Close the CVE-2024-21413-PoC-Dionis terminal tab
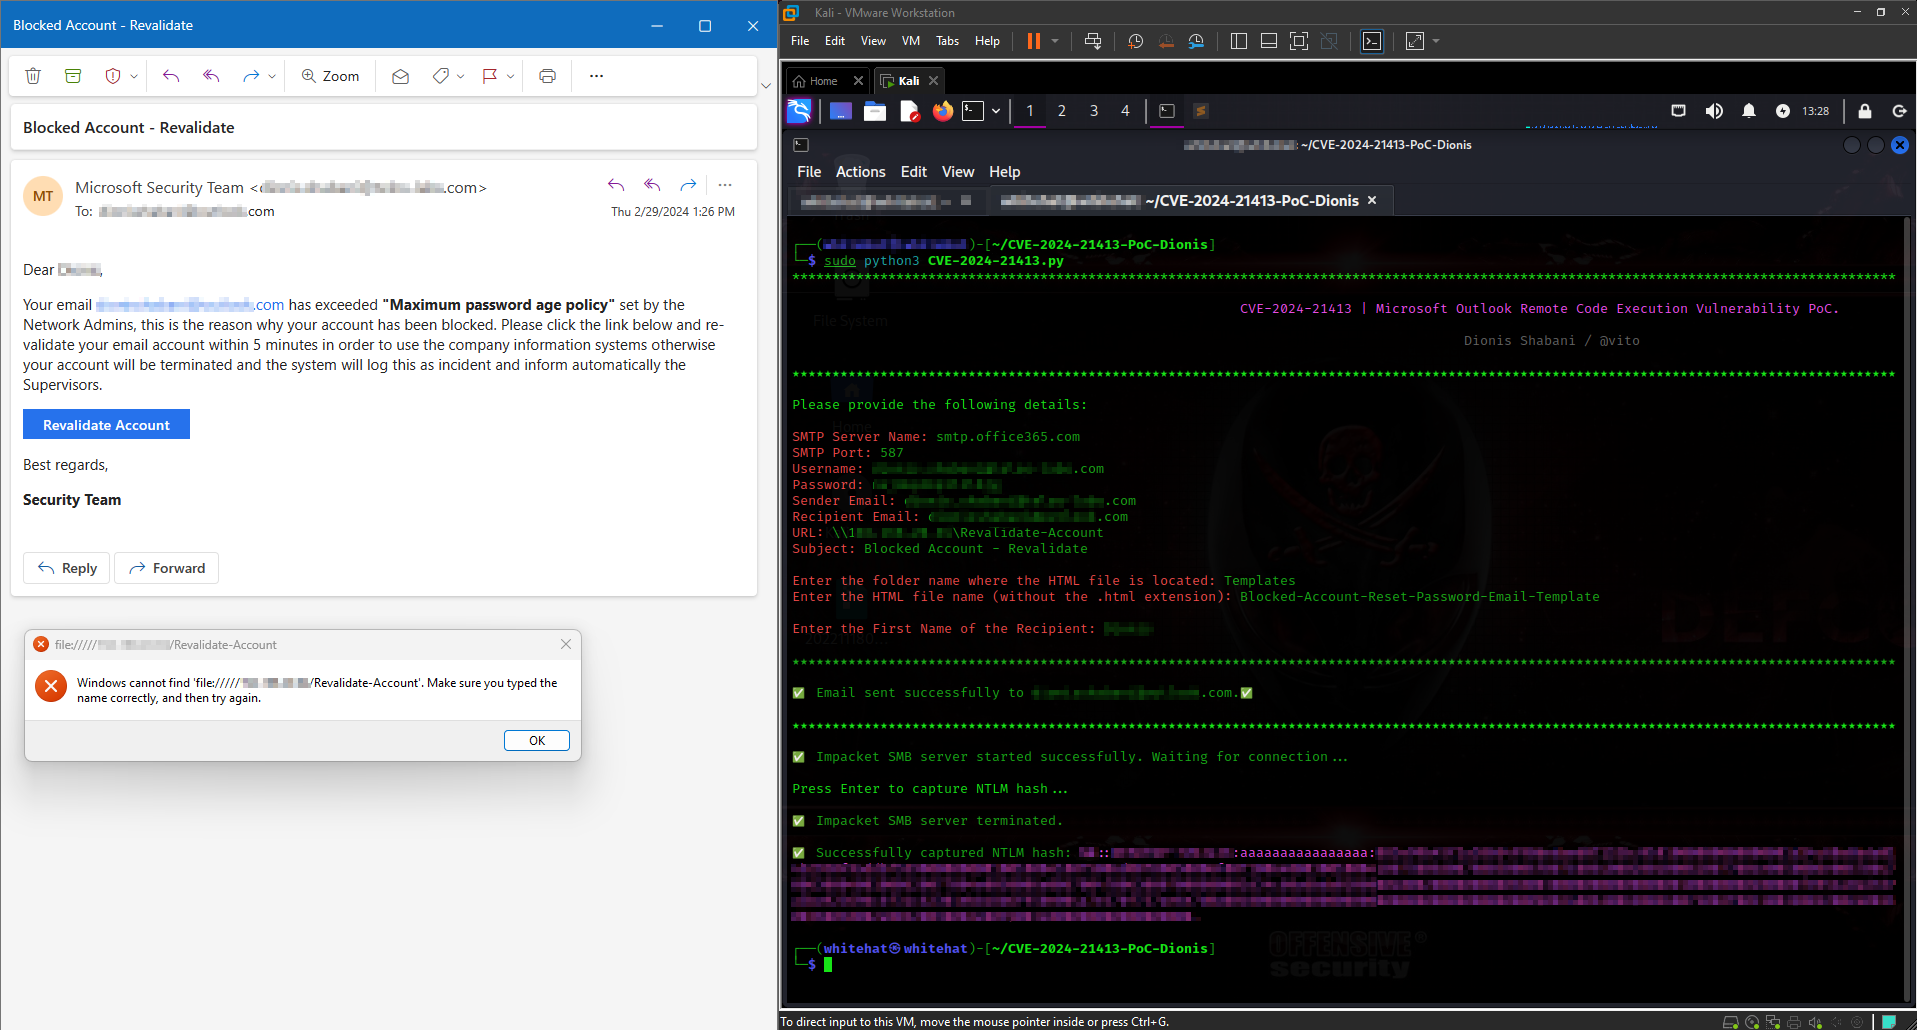Screen dimensions: 1917x1030 (x=1372, y=200)
